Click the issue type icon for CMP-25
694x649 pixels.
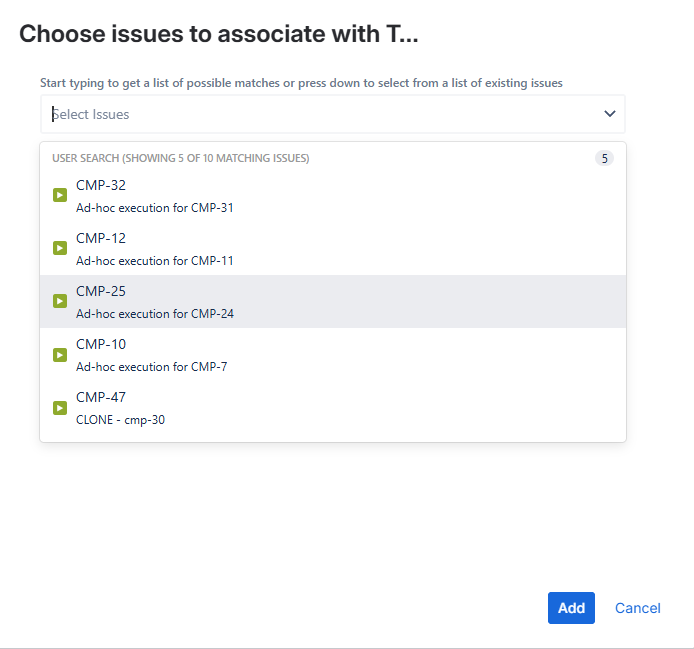click(60, 301)
